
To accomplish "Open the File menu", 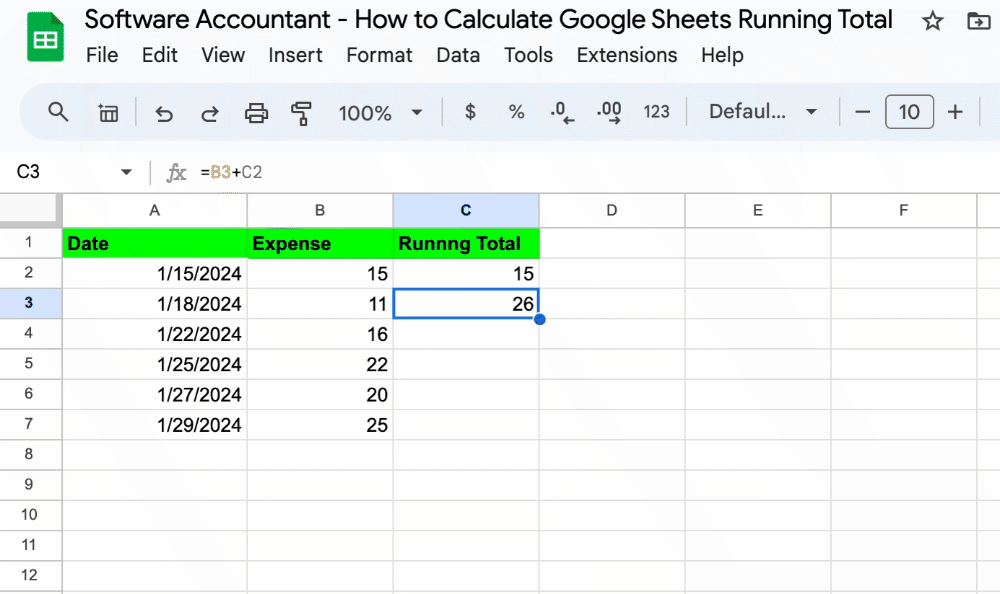I will click(x=102, y=56).
